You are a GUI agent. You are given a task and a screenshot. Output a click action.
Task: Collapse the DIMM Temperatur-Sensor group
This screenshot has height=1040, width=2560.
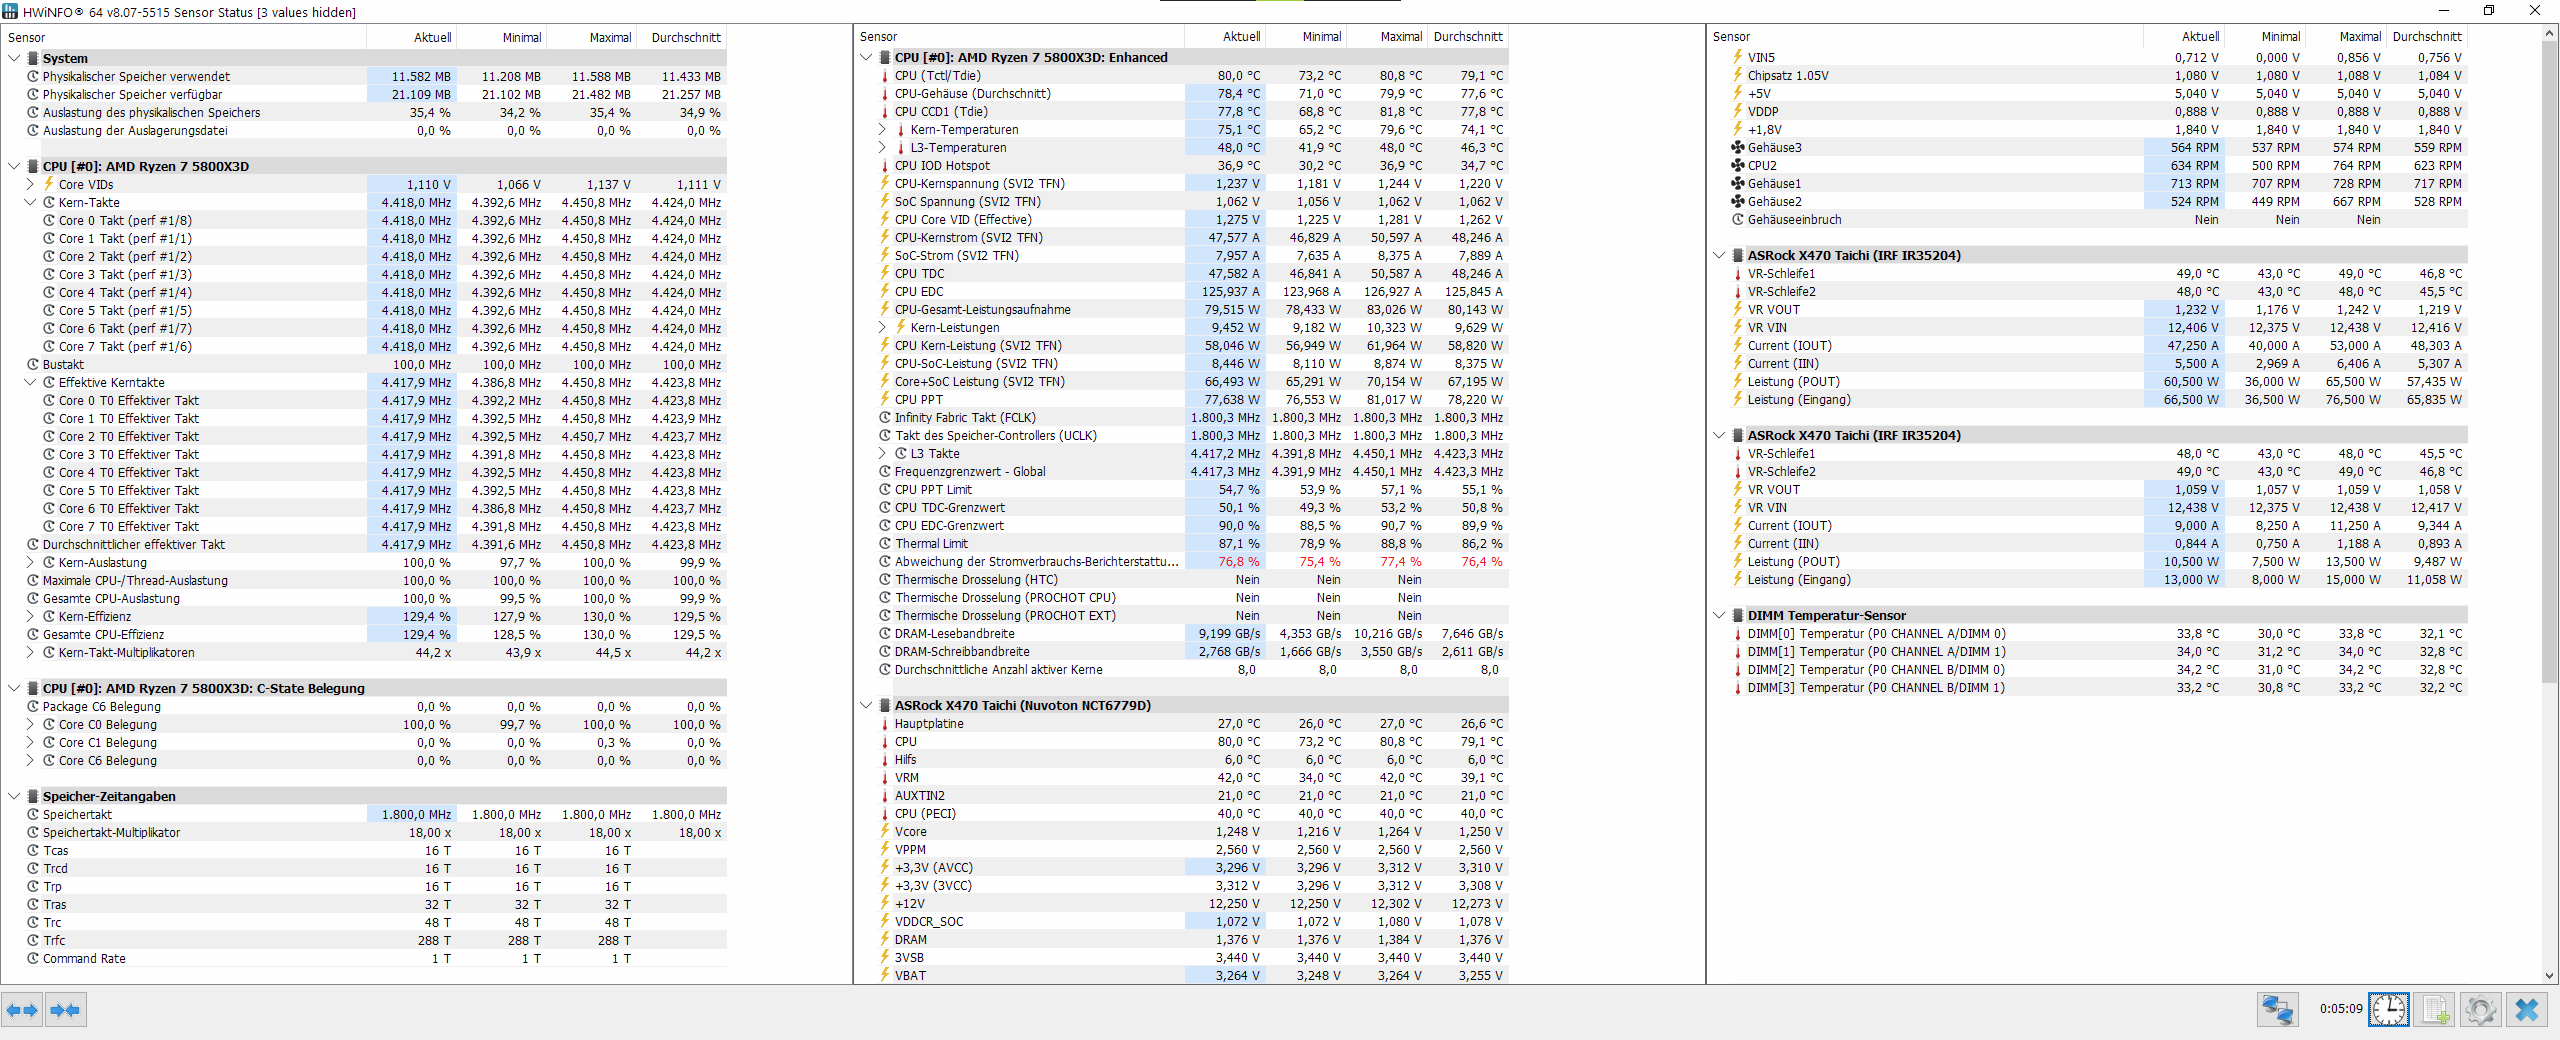click(1719, 616)
